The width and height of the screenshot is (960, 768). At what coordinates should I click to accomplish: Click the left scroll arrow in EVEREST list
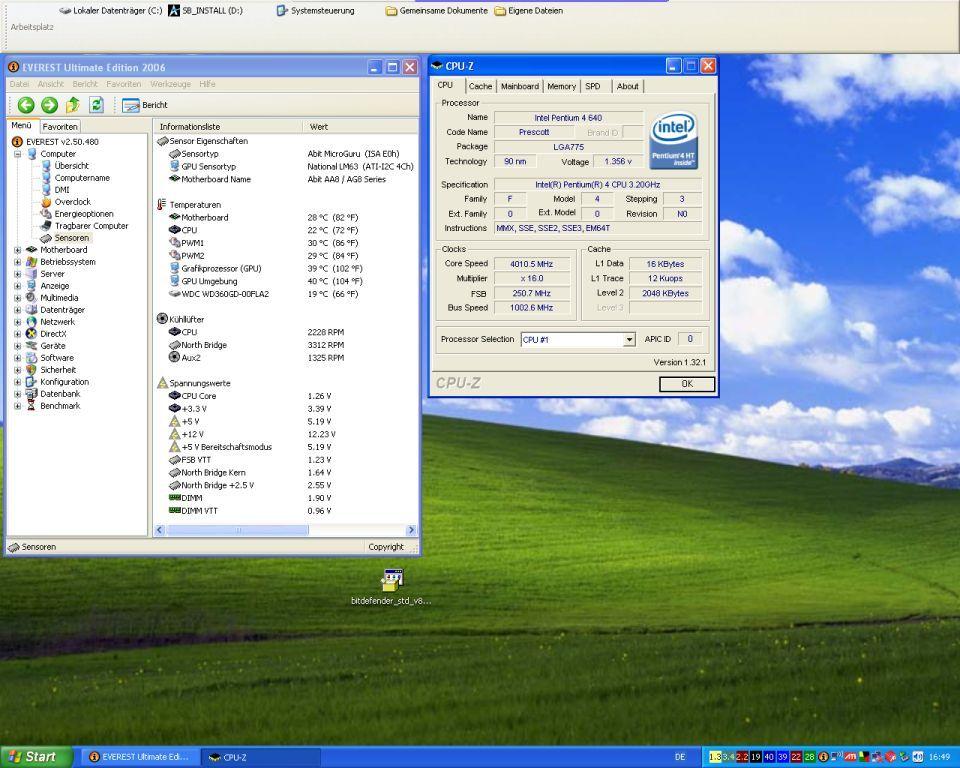(x=160, y=530)
